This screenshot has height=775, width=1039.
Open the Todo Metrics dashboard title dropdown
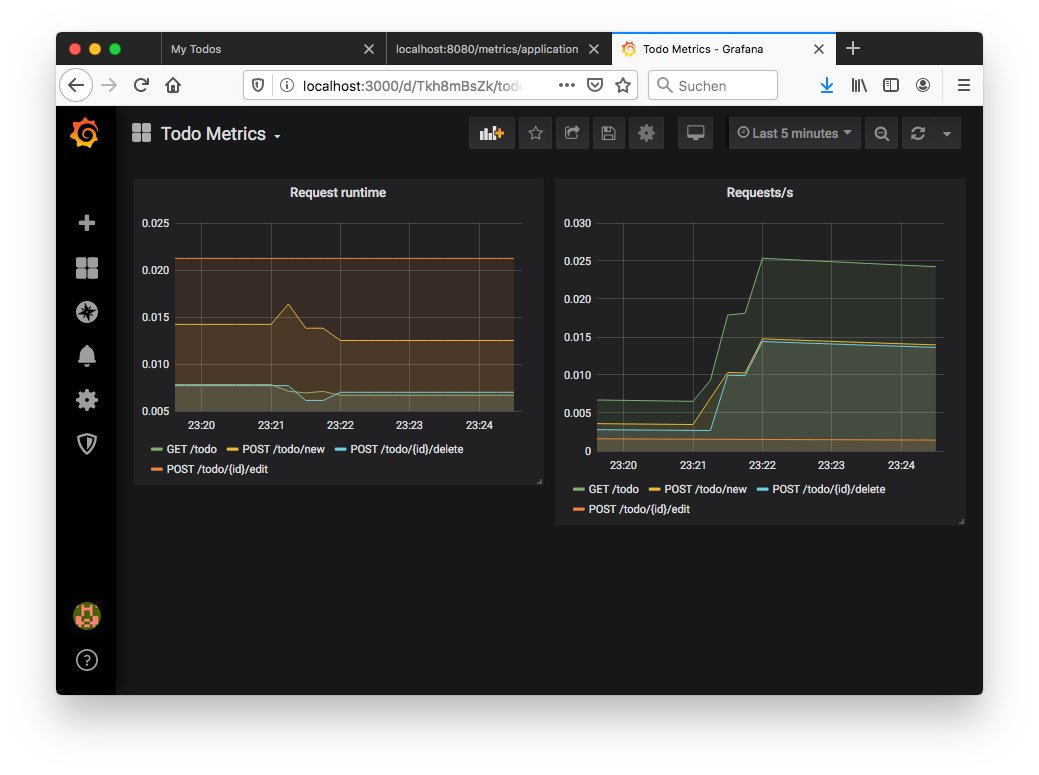221,134
